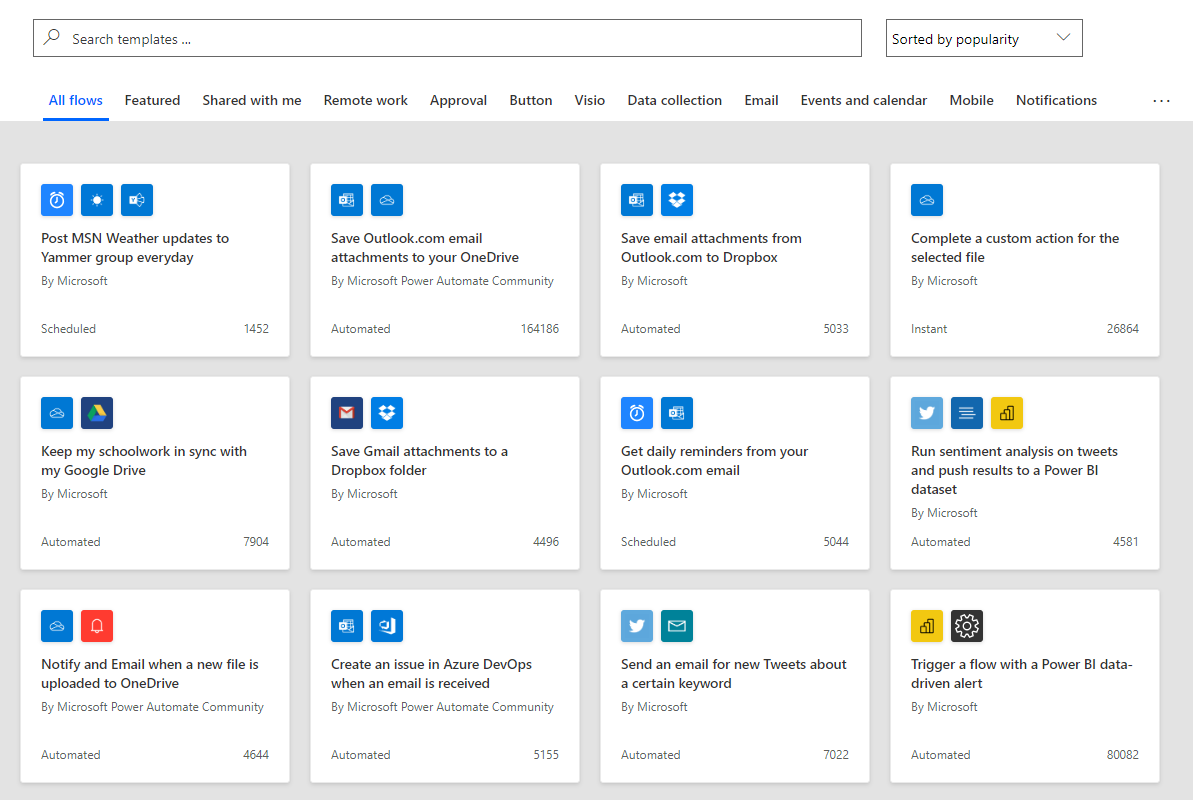Click the usage count 7904
Viewport: 1193px width, 800px height.
coord(256,542)
